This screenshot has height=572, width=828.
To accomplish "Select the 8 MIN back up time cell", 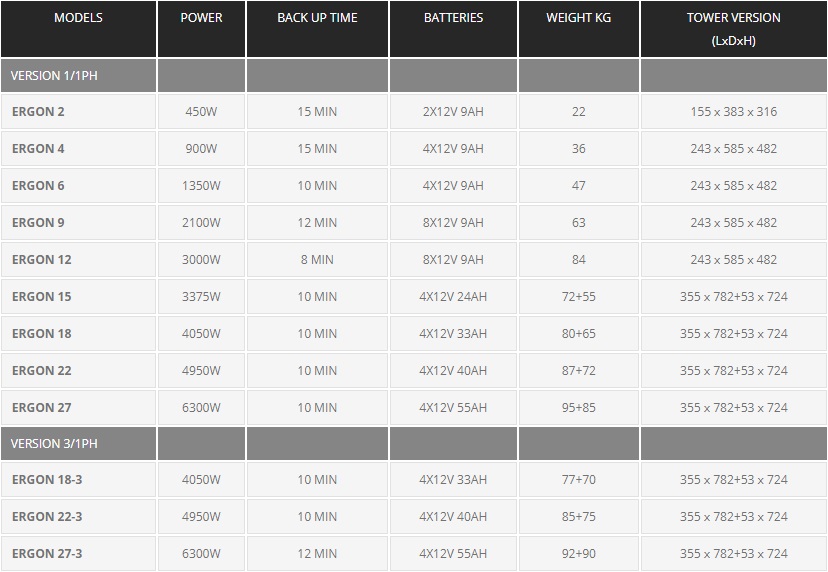I will pos(317,260).
